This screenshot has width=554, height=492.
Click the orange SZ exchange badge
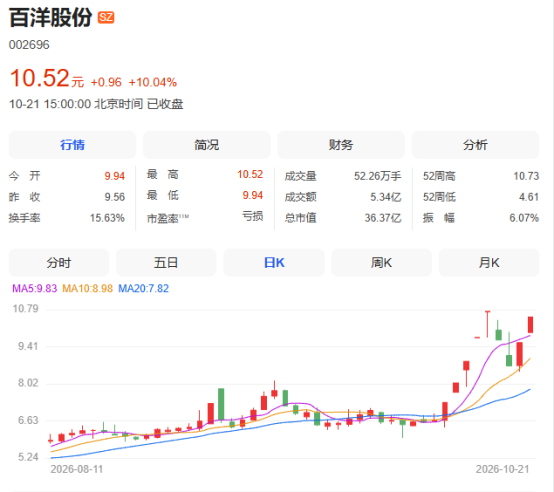106,17
